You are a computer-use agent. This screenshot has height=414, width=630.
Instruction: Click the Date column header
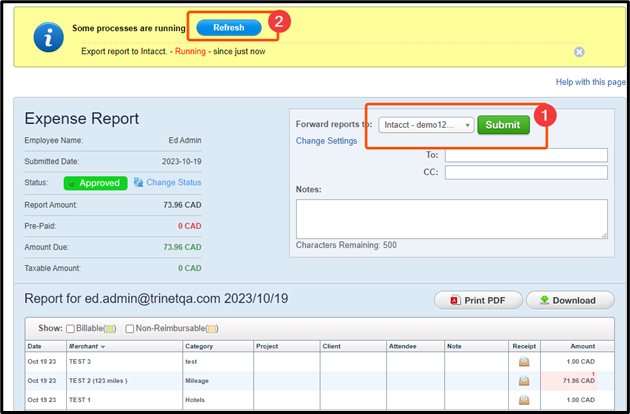pyautogui.click(x=36, y=346)
